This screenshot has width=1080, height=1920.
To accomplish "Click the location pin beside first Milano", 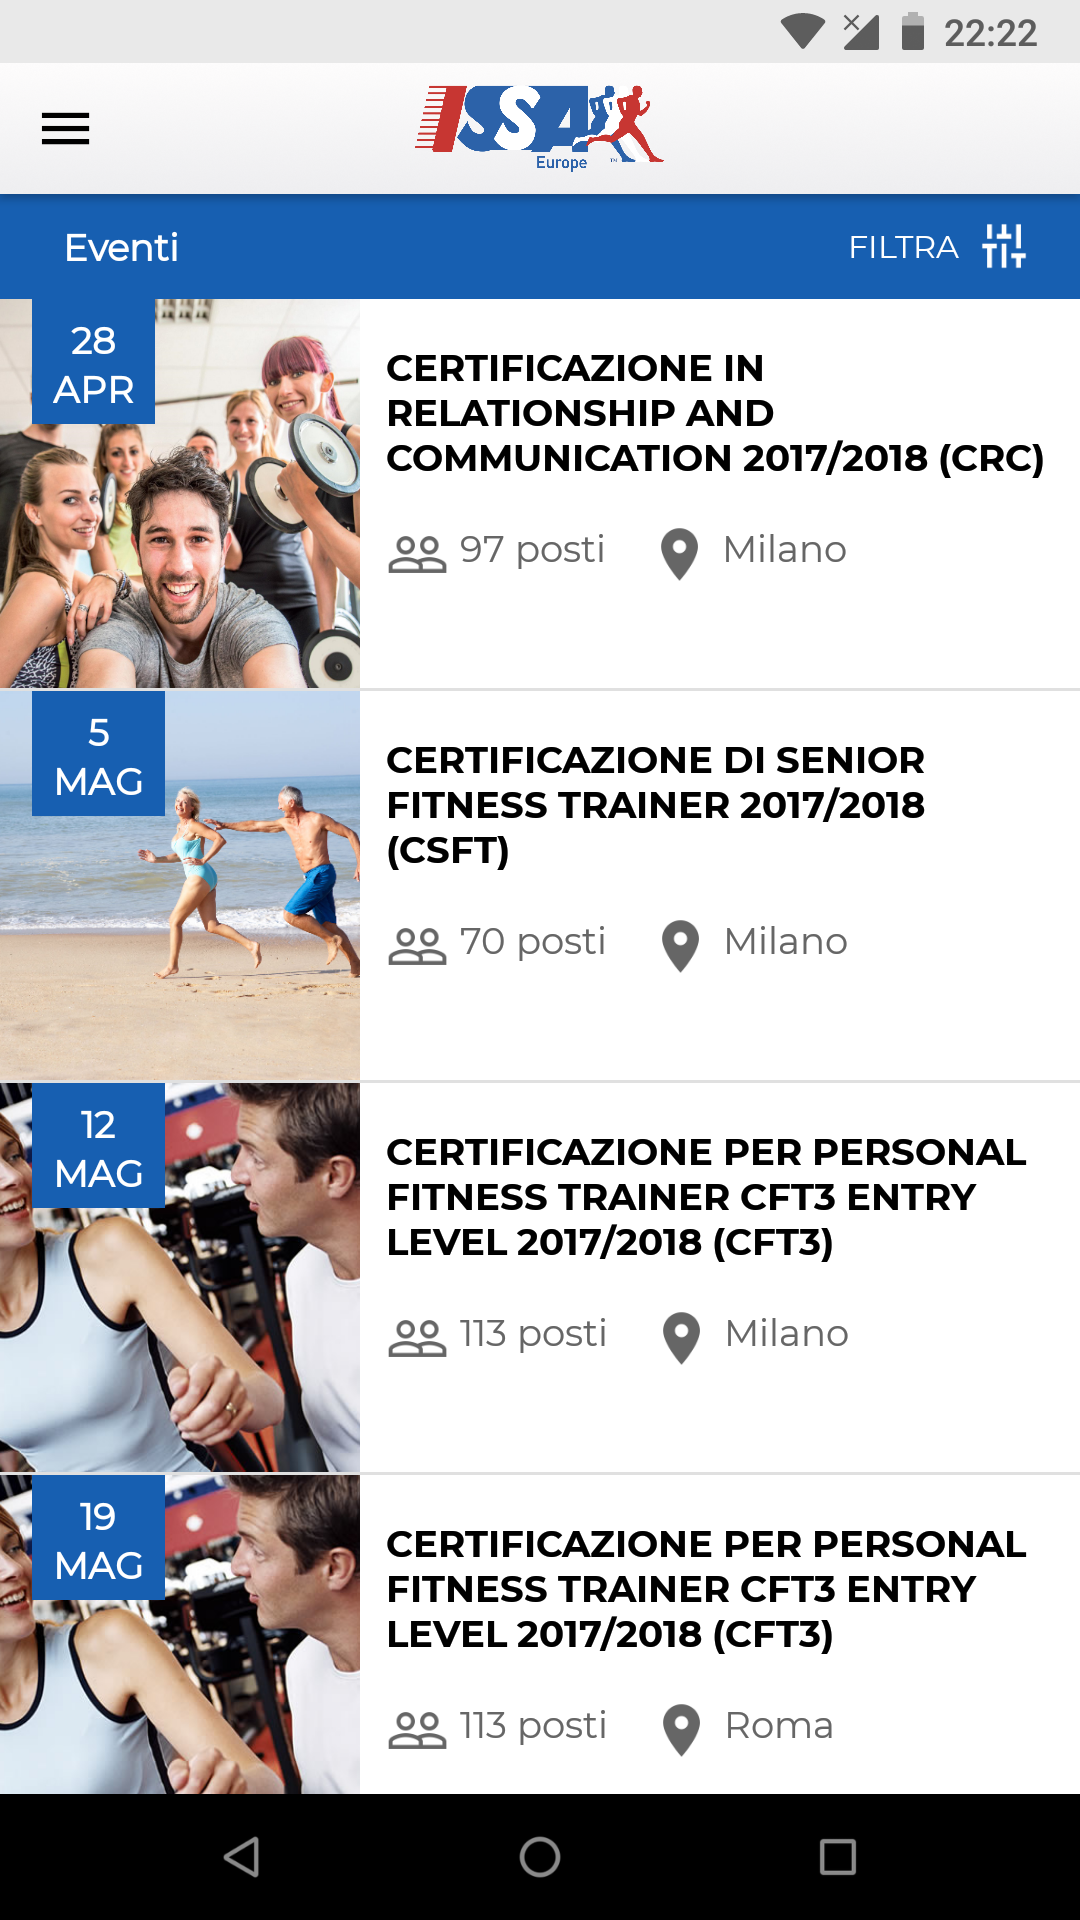I will (x=680, y=553).
